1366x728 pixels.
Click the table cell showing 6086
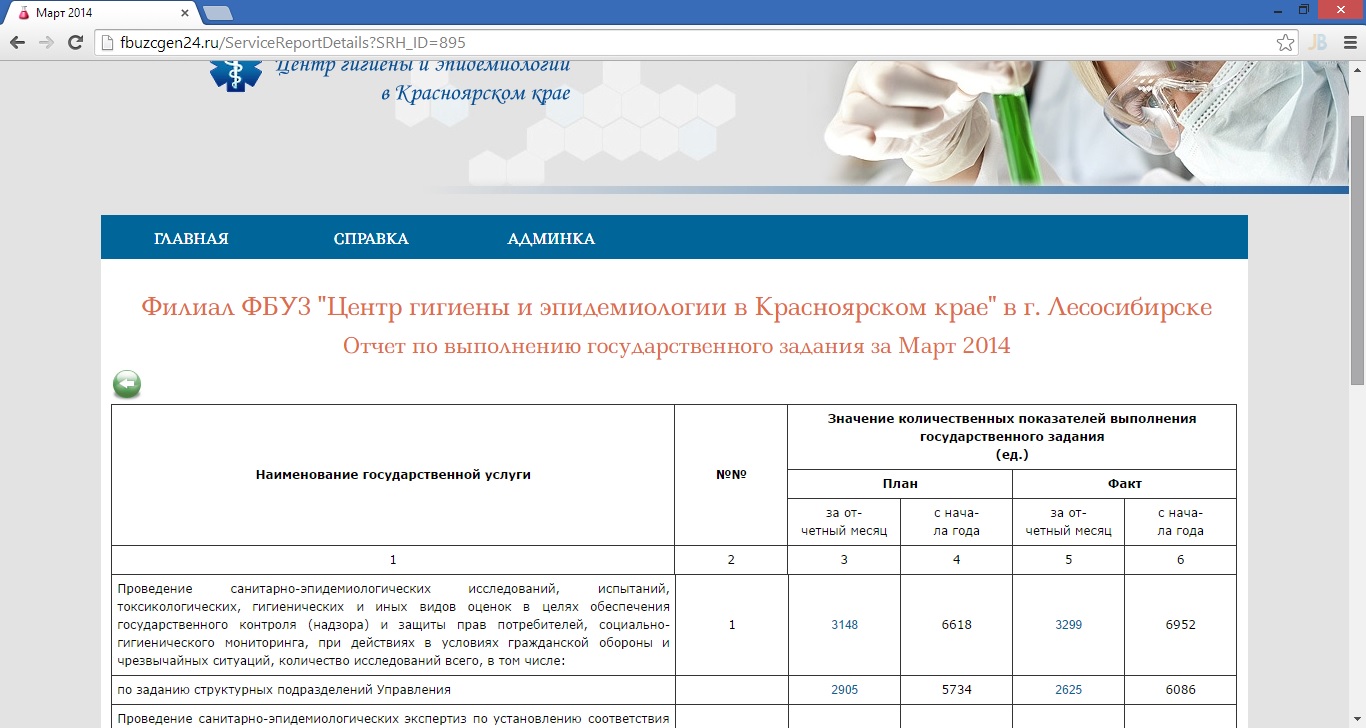(x=1181, y=689)
